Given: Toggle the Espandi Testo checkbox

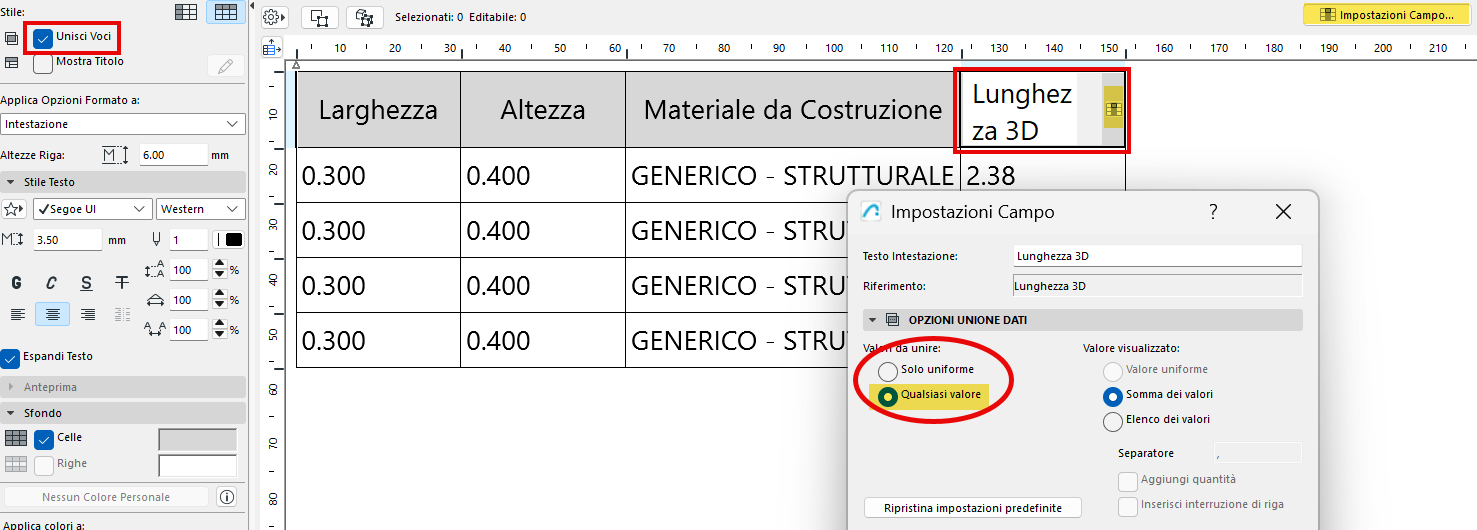Looking at the screenshot, I should 10,357.
